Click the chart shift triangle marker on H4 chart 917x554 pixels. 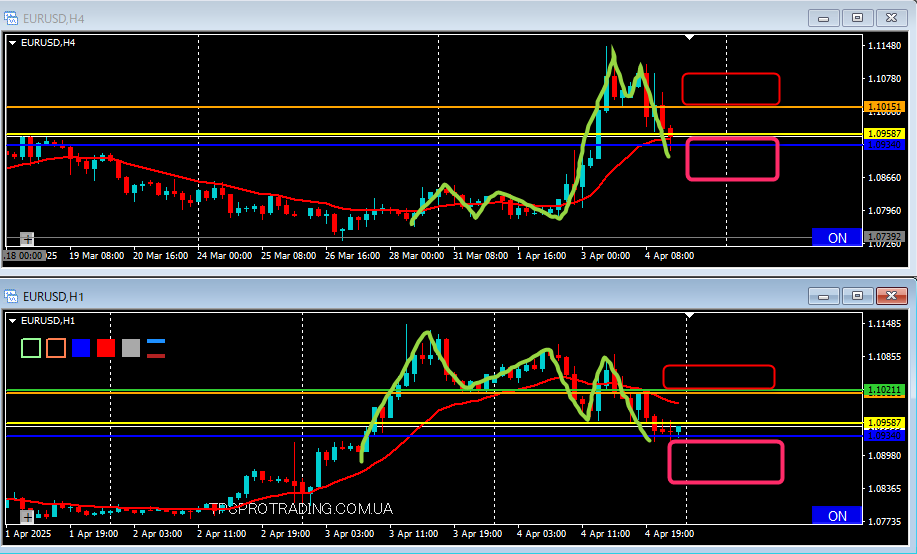pos(688,37)
